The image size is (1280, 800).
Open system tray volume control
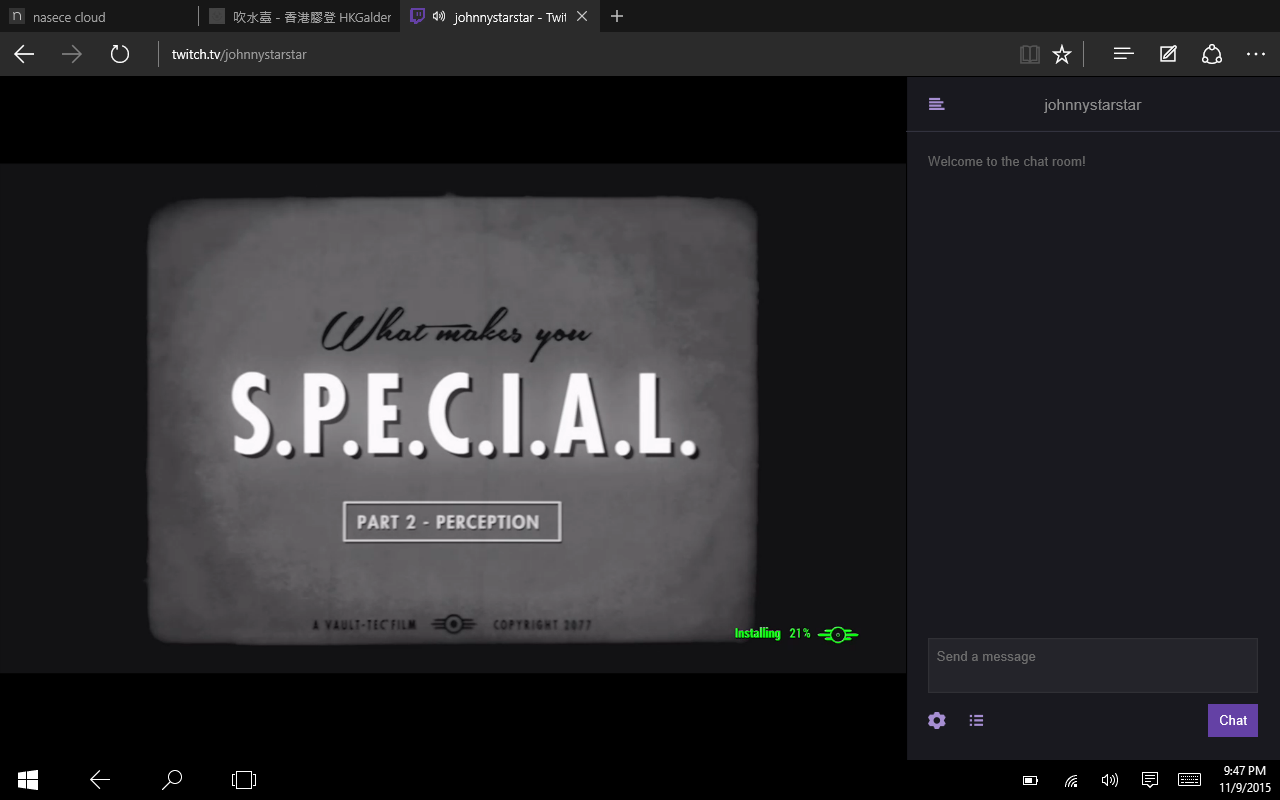pyautogui.click(x=1109, y=780)
